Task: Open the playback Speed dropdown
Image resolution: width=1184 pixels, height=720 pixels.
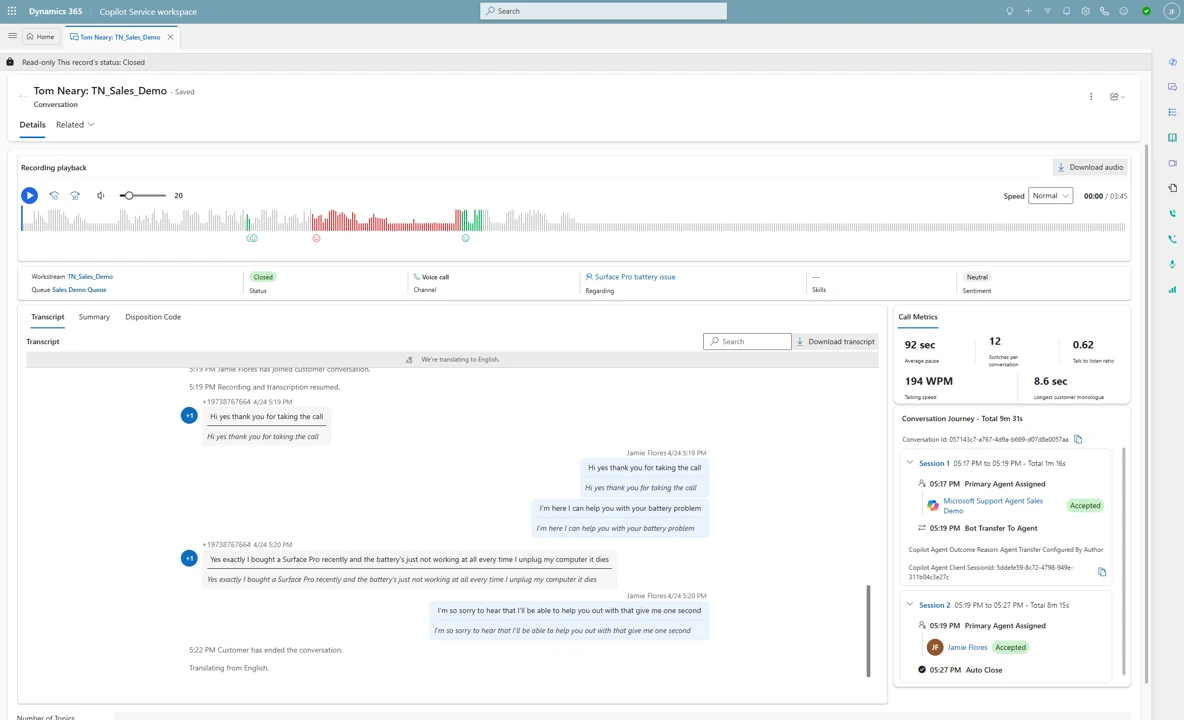Action: point(1048,195)
